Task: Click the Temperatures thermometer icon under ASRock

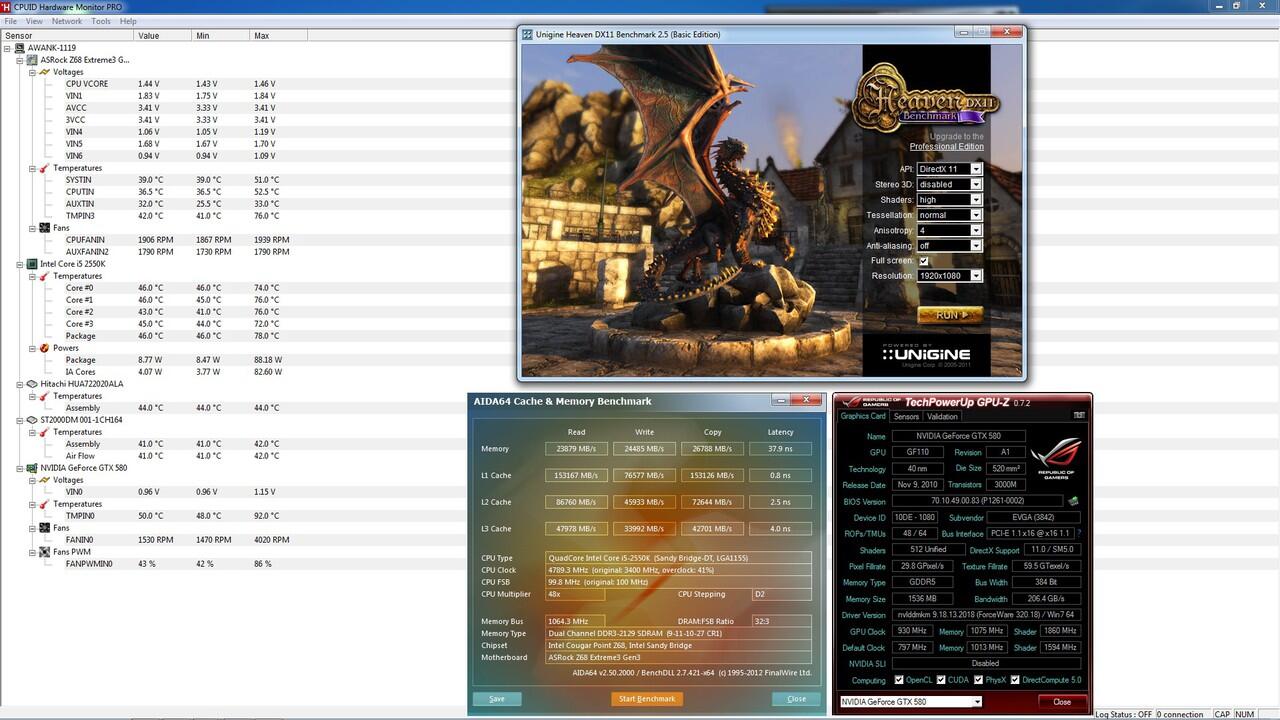Action: pos(44,168)
